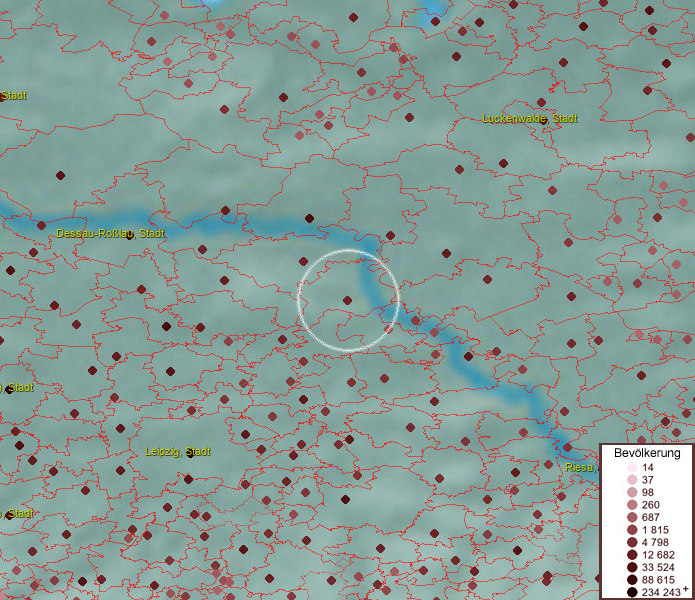
Task: Select the legend swatch for 14
Action: 632,468
